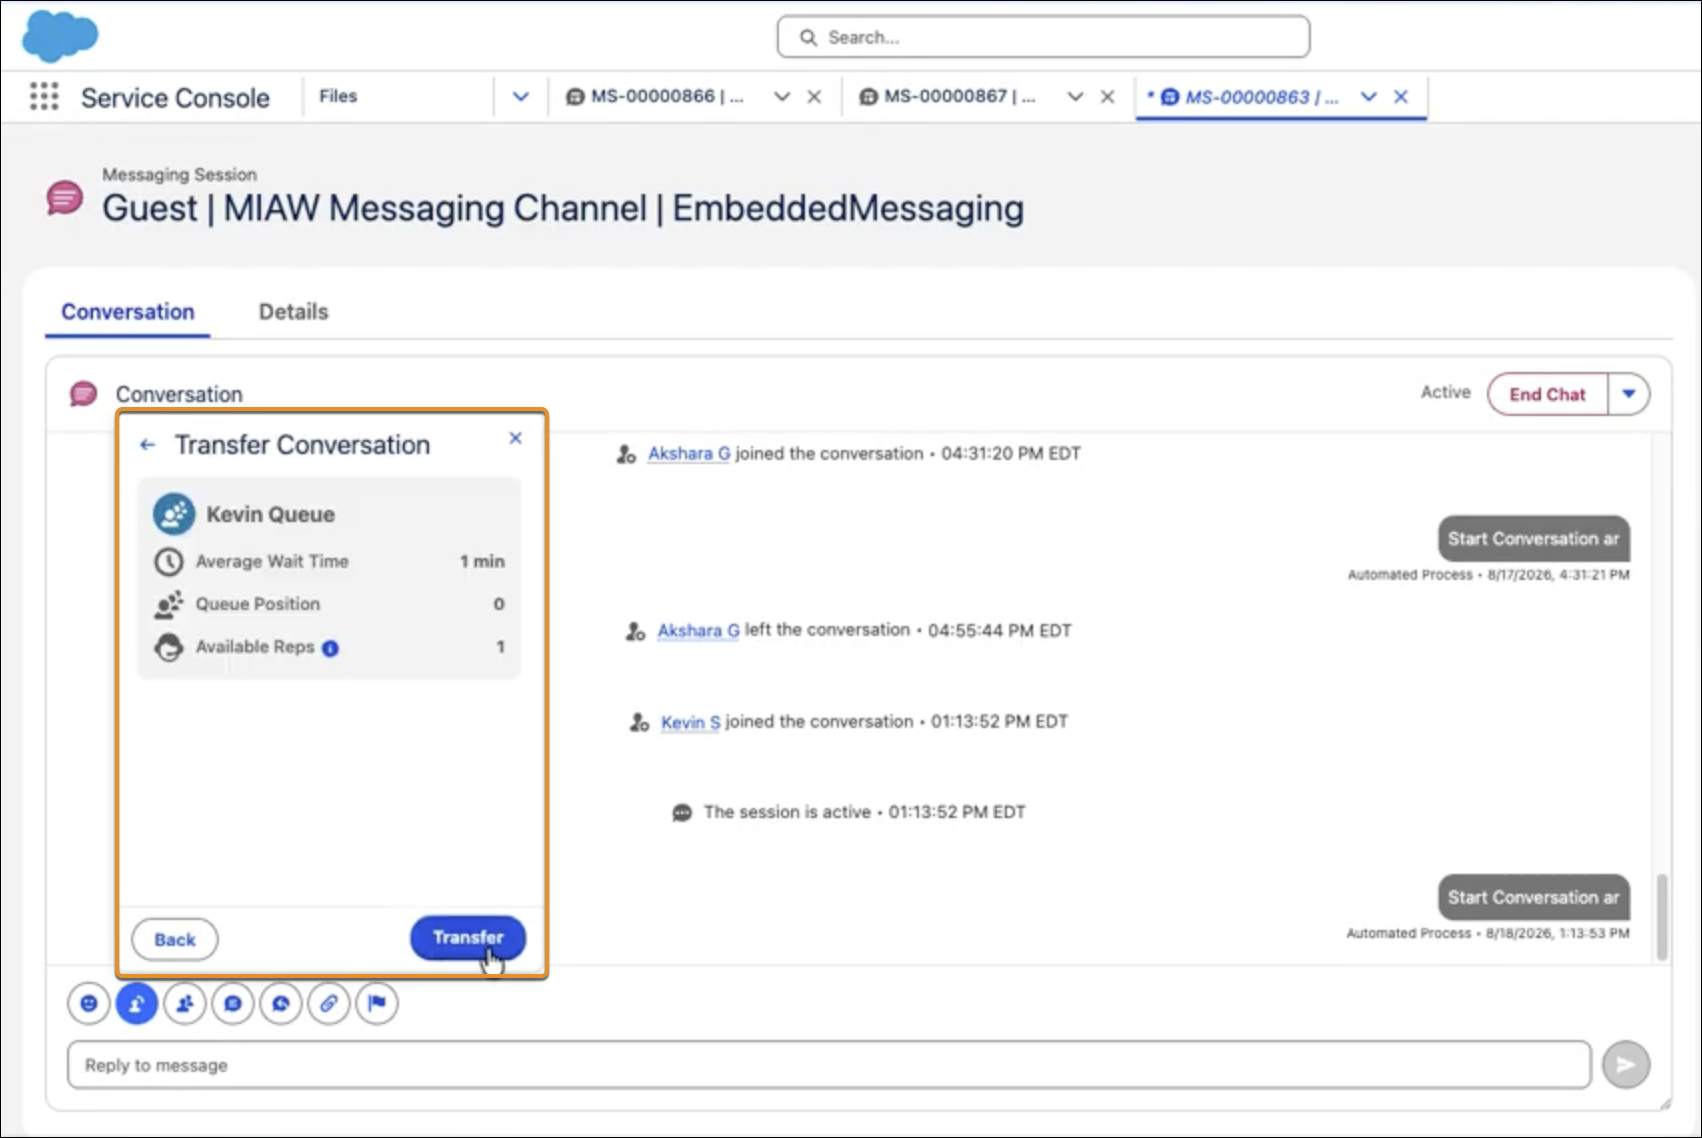Click the send message arrow button
Image resolution: width=1702 pixels, height=1138 pixels.
(x=1626, y=1065)
